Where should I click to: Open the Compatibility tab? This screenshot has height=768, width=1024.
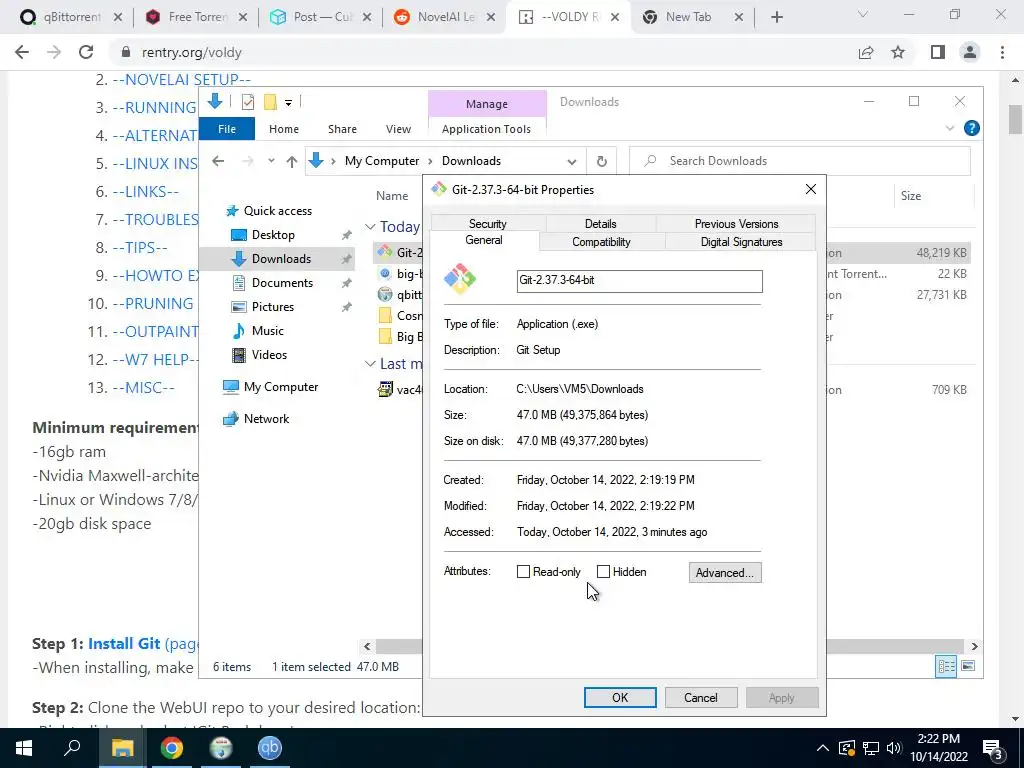pos(601,242)
